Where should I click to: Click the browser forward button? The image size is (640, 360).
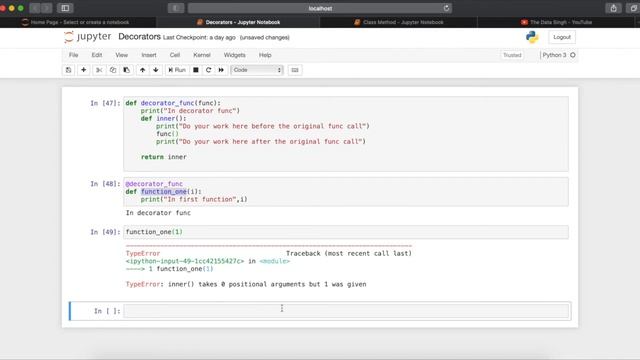[x=47, y=8]
